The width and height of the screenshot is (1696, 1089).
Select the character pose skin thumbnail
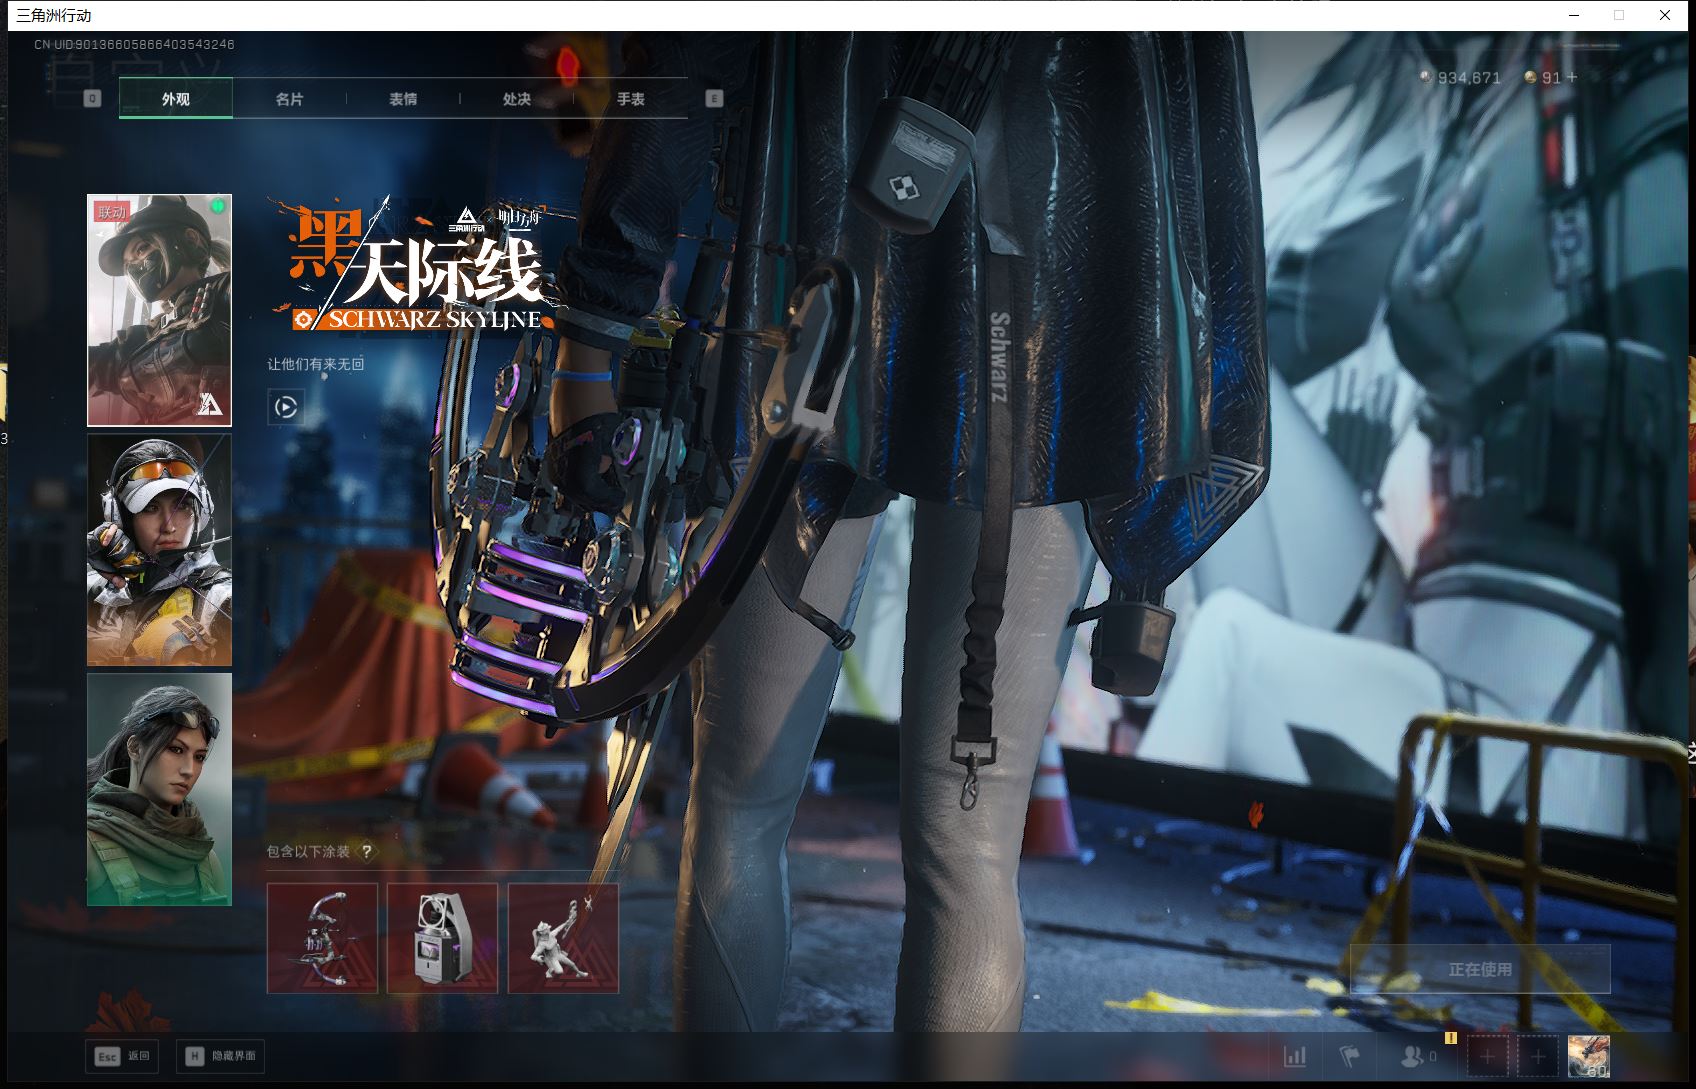(563, 938)
